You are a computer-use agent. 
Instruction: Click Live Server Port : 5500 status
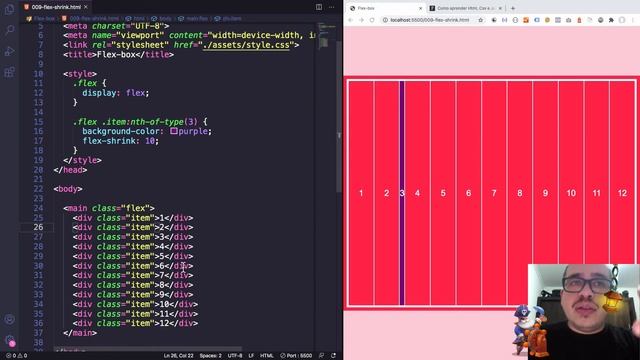click(x=296, y=356)
